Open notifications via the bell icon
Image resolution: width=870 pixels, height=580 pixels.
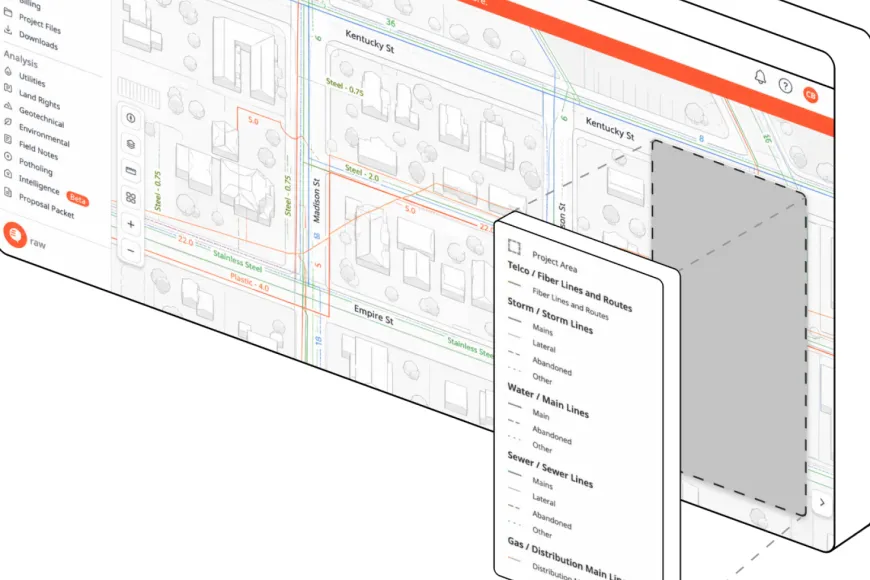pyautogui.click(x=760, y=77)
